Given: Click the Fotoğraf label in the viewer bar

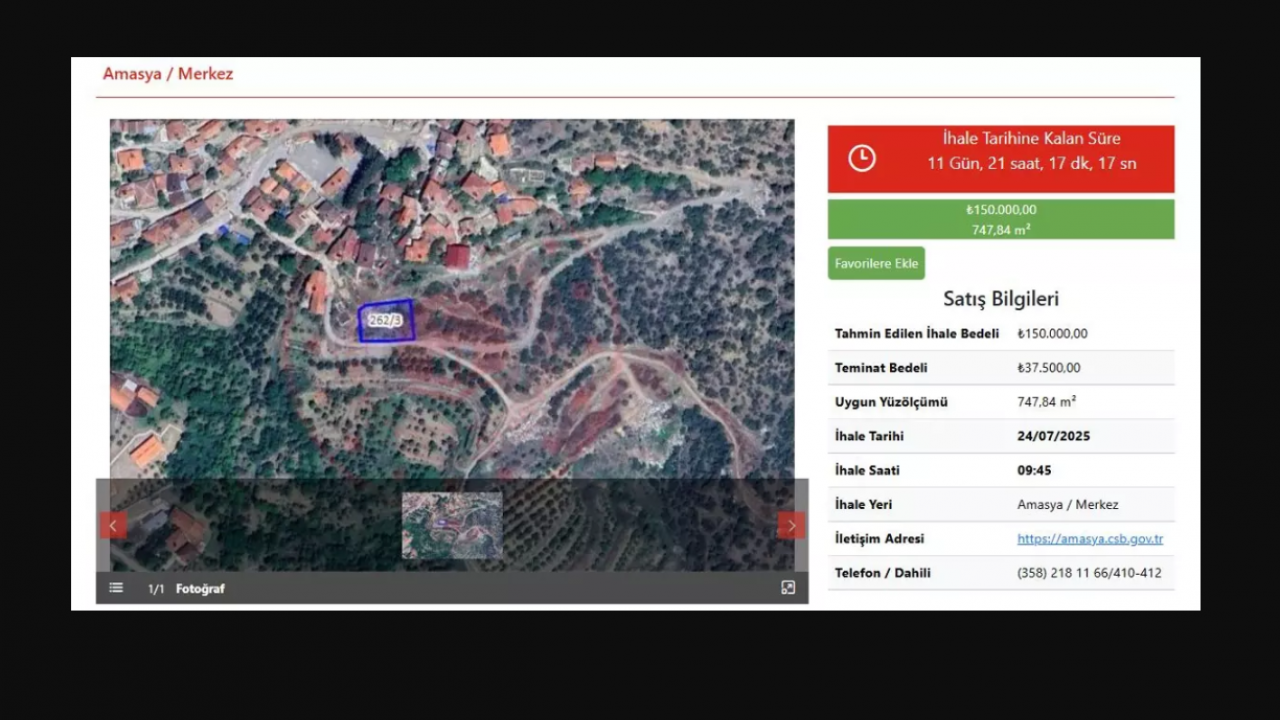Looking at the screenshot, I should pyautogui.click(x=200, y=588).
